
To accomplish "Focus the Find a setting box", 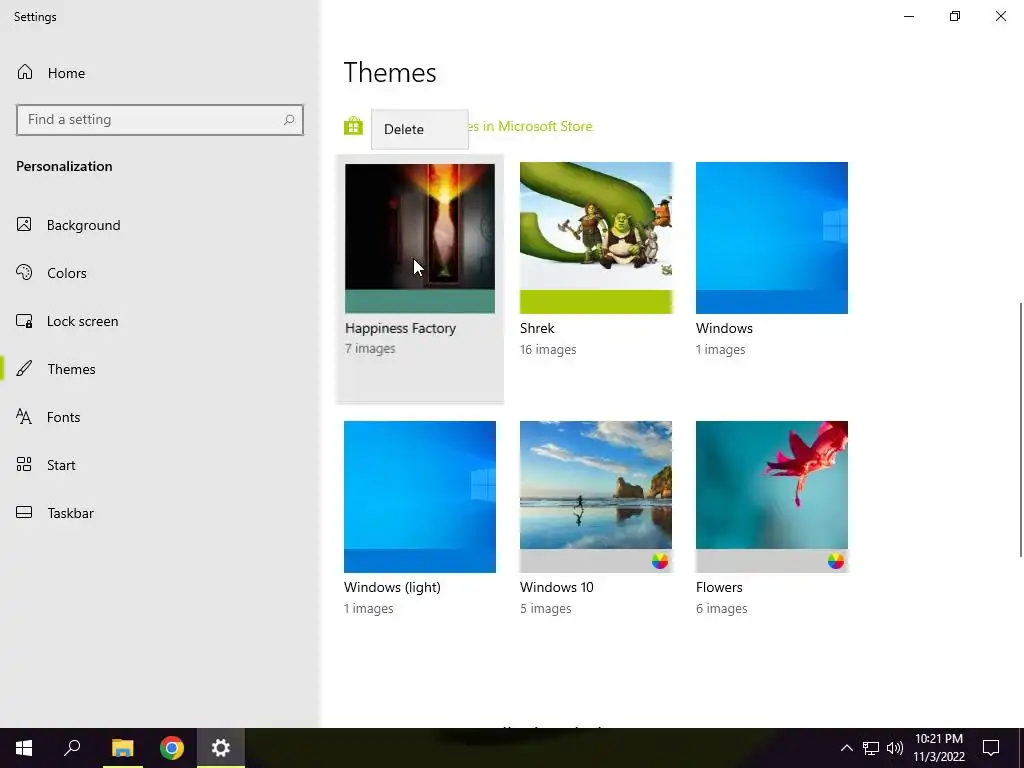I will (160, 120).
